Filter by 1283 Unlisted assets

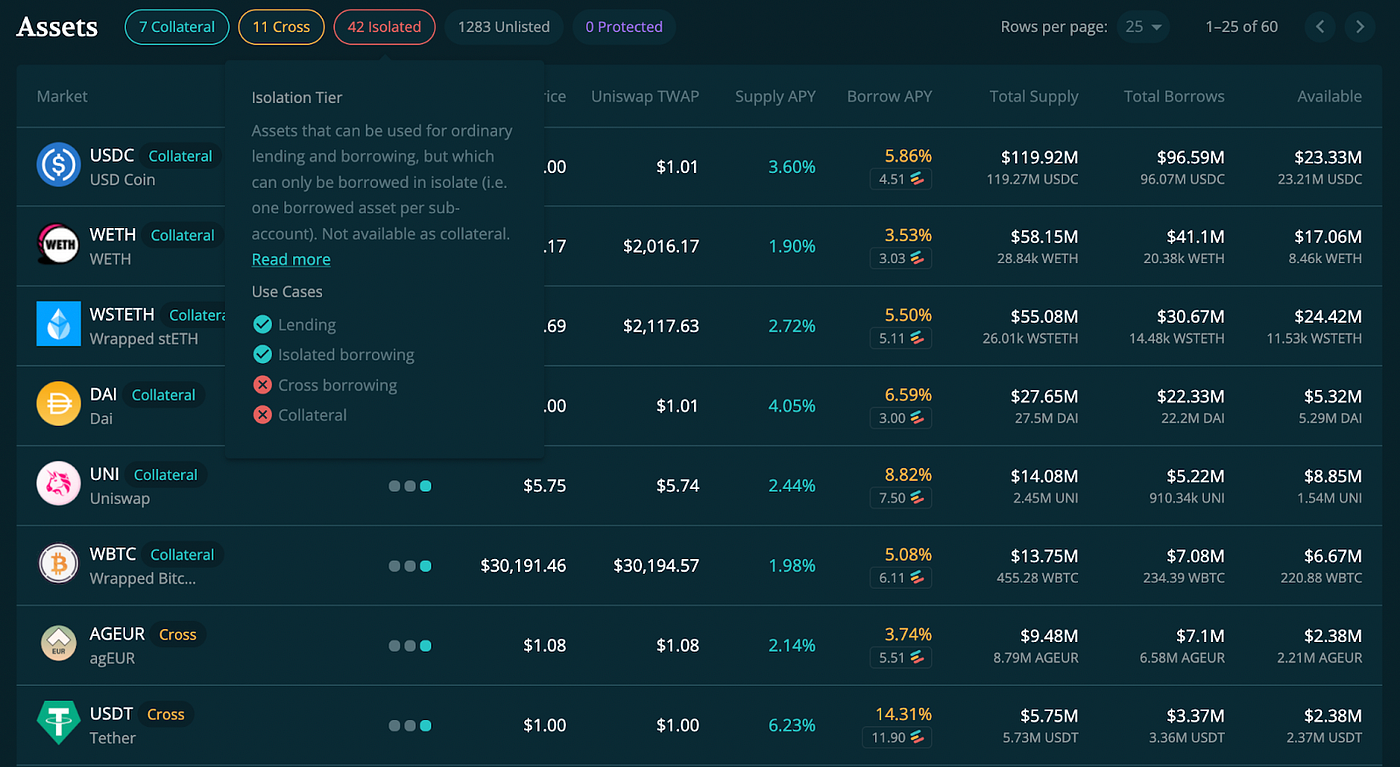[x=504, y=27]
